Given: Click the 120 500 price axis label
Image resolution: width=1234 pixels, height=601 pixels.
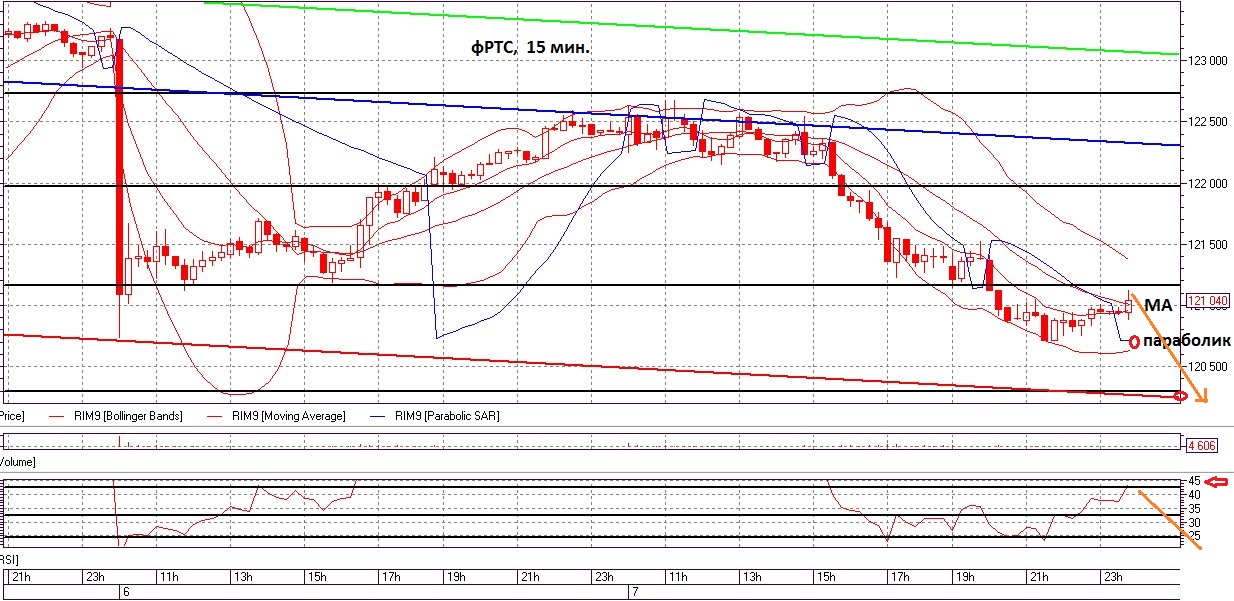Looking at the screenshot, I should click(x=1208, y=367).
